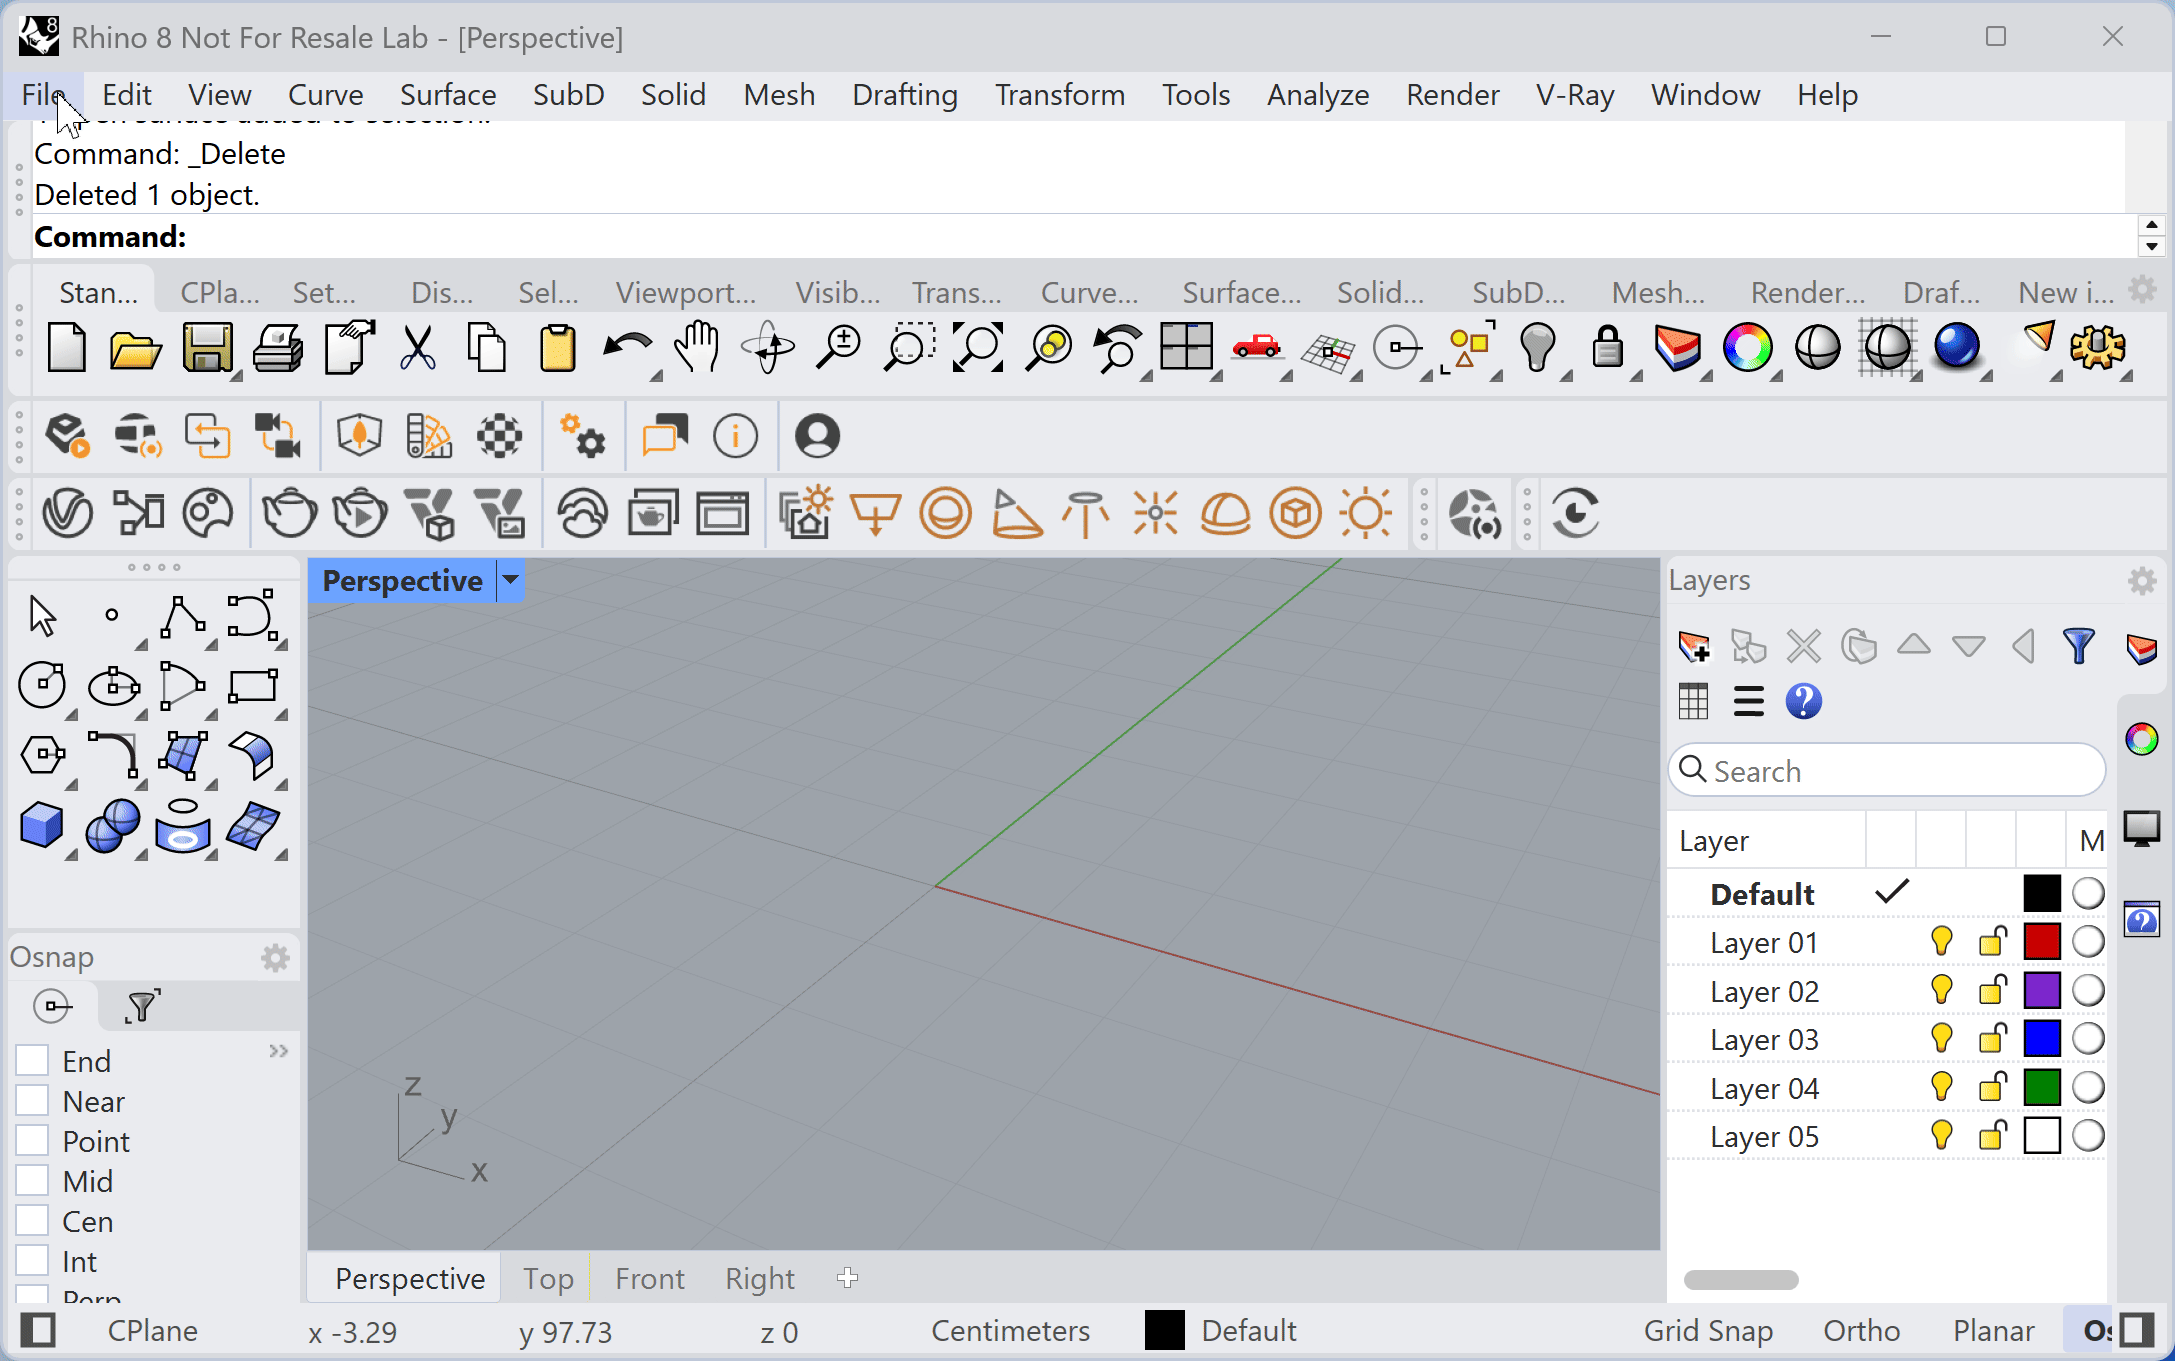
Task: Enable the Int osnap checkbox
Action: [32, 1261]
